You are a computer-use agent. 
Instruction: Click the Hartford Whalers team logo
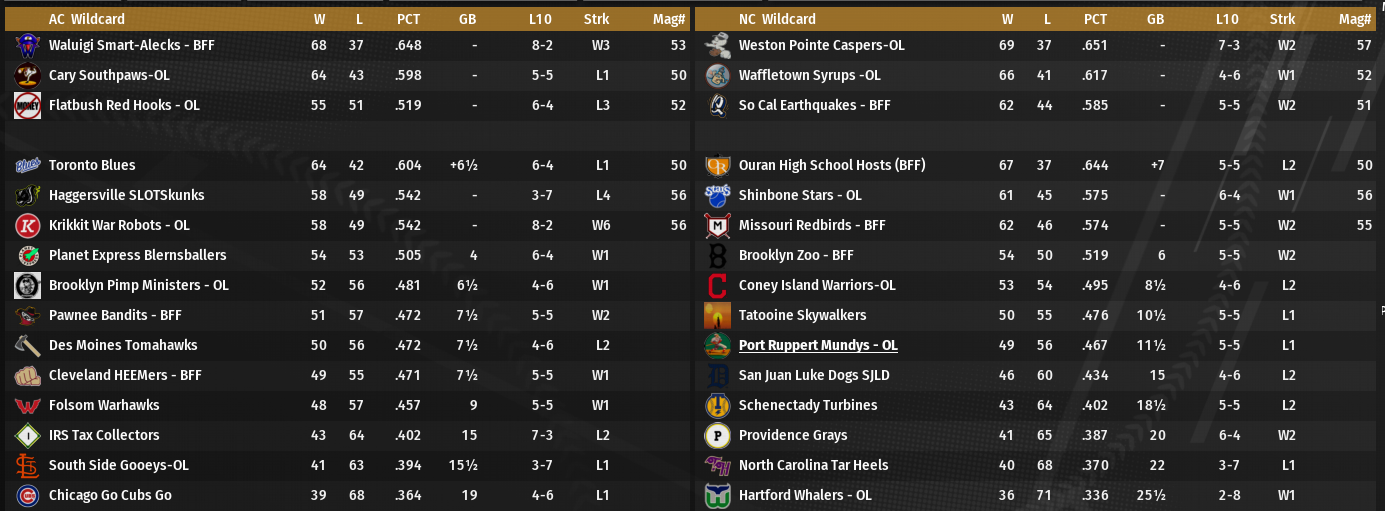717,495
